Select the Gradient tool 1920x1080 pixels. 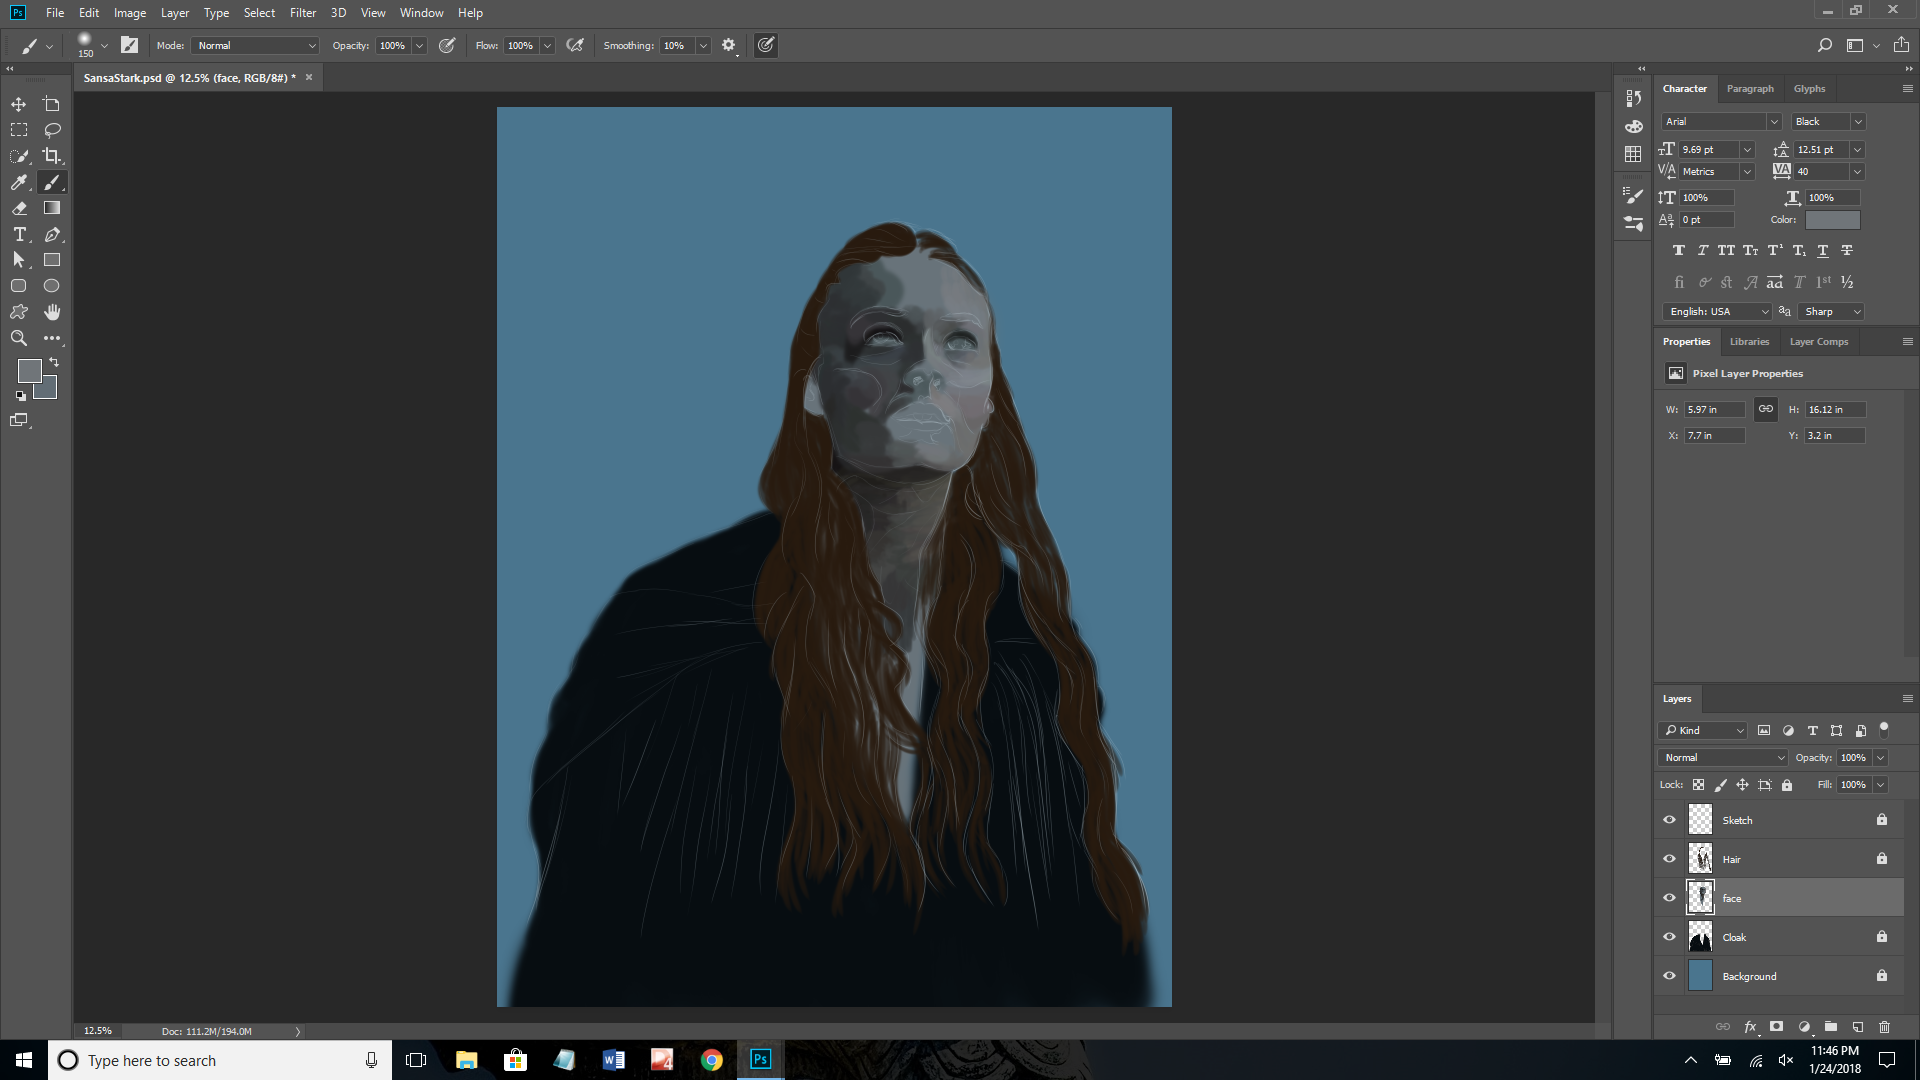52,208
